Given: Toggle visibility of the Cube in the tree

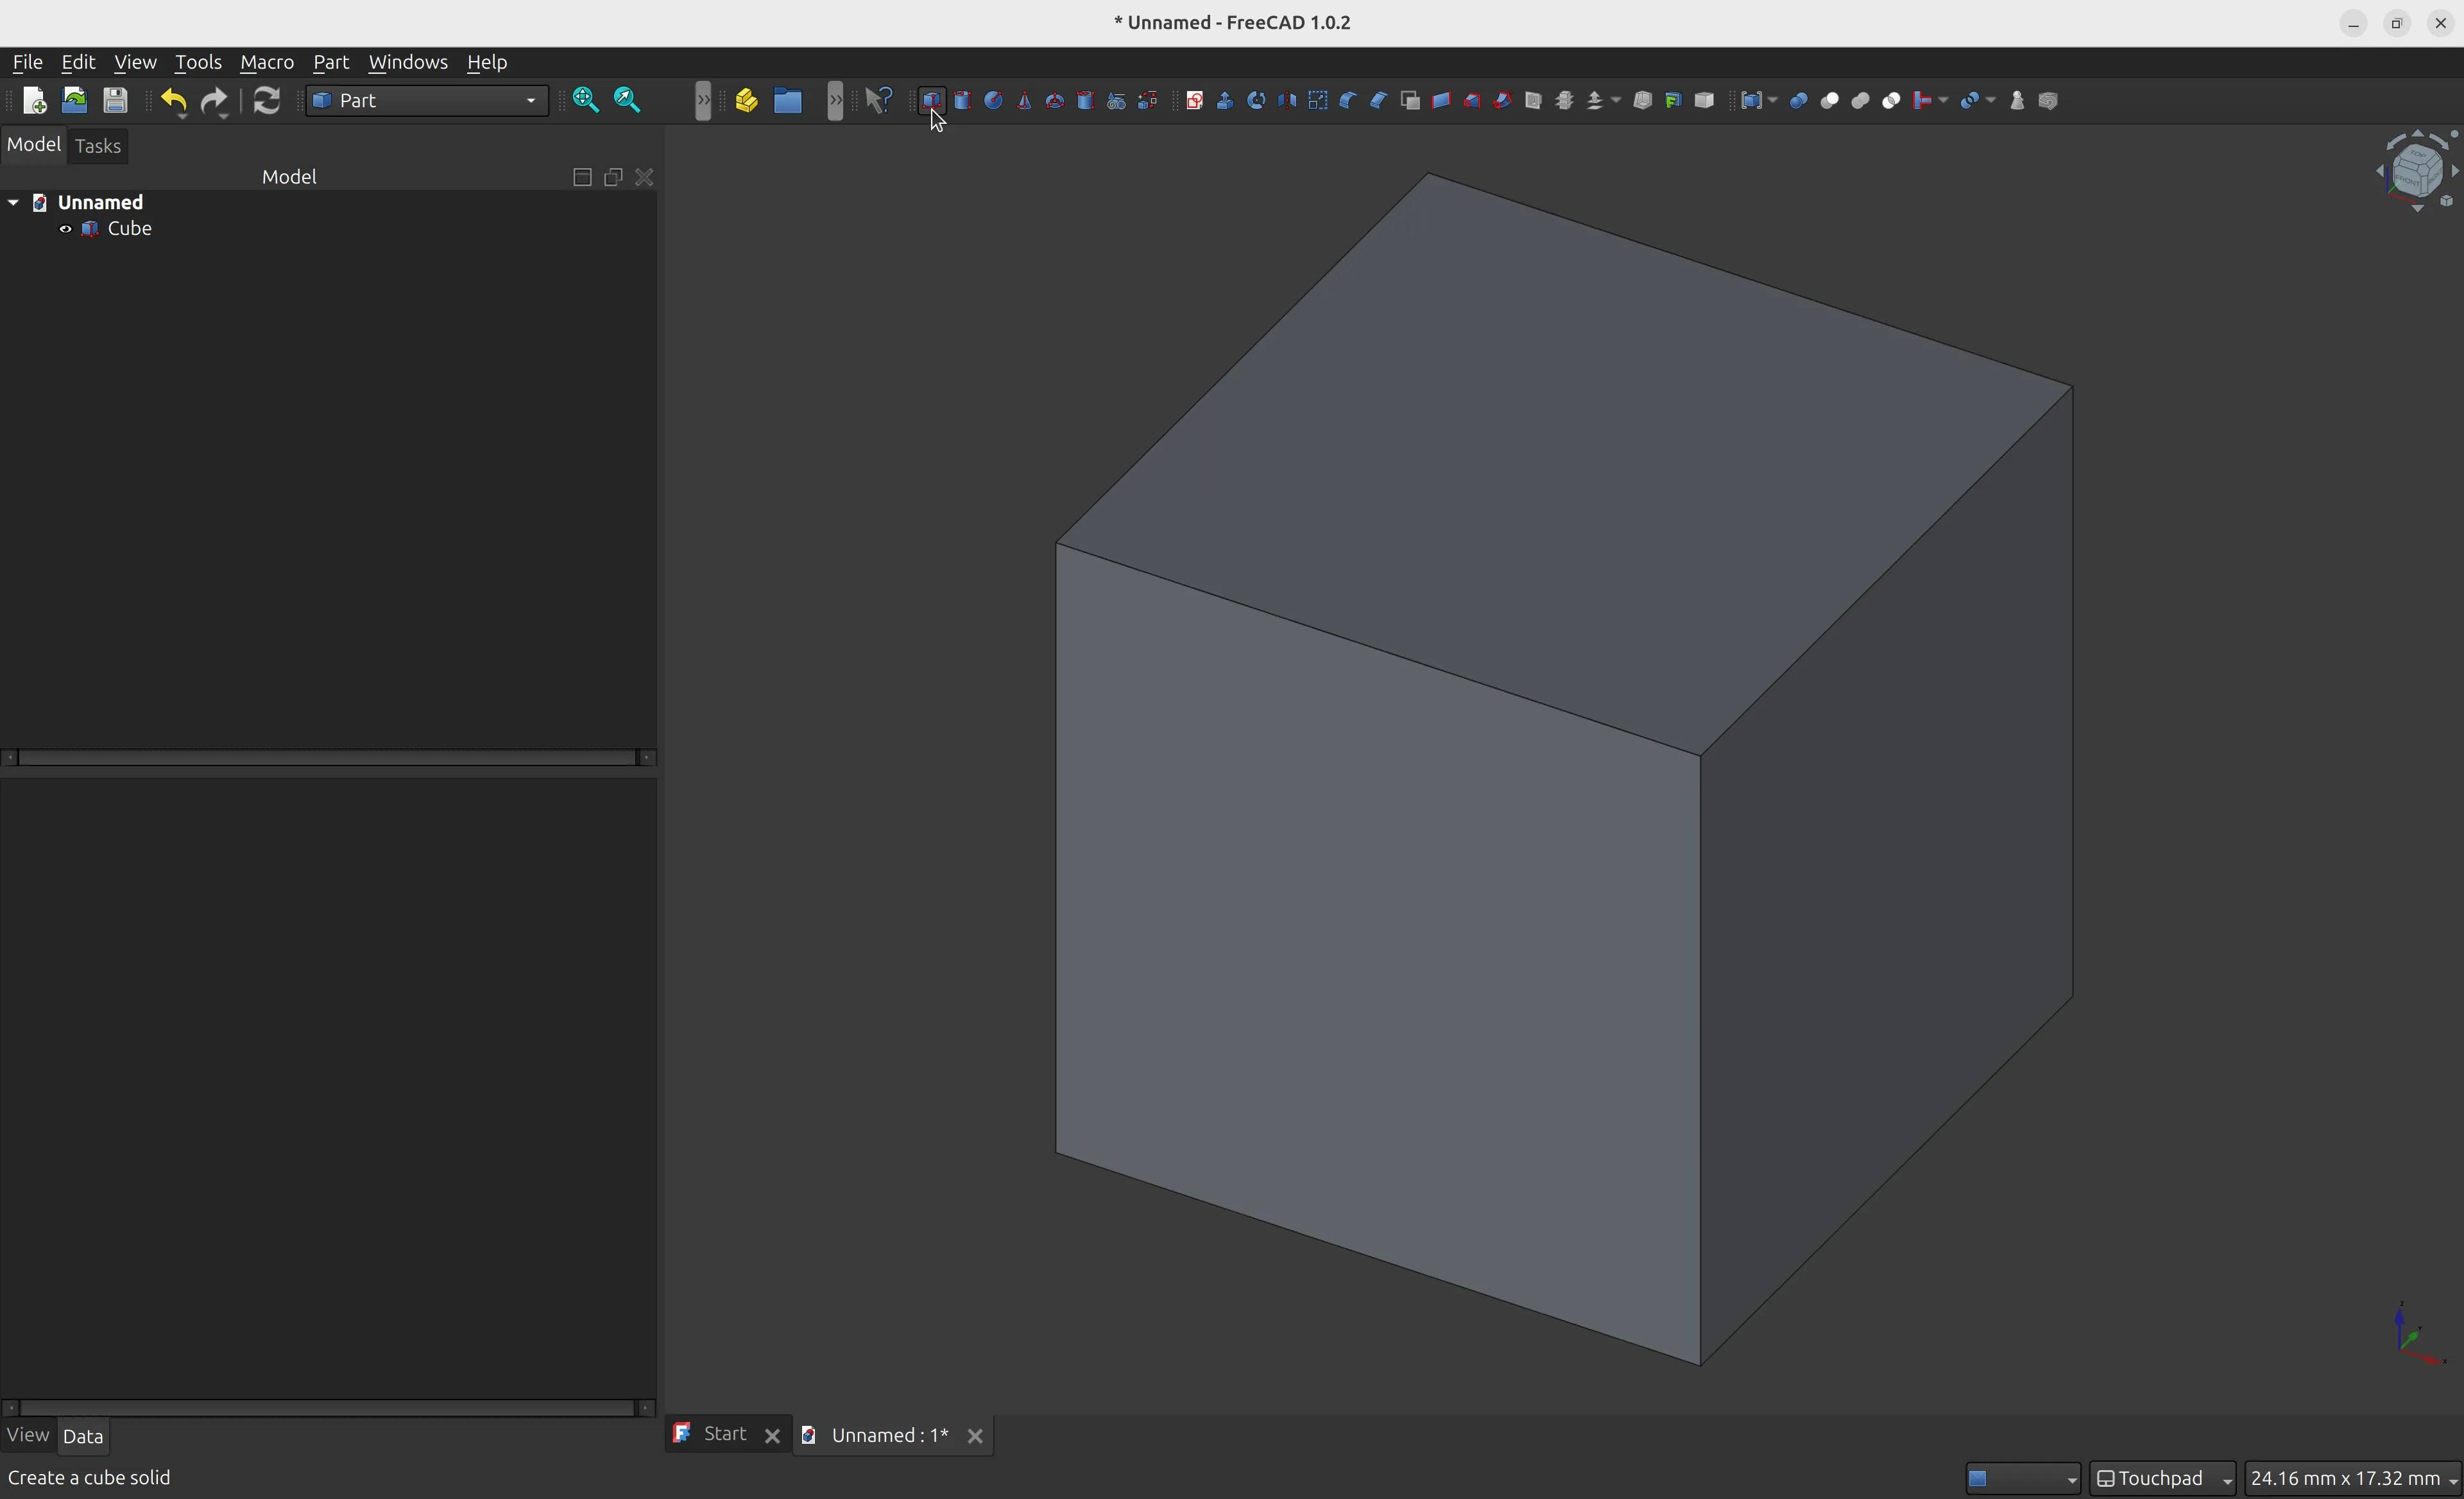Looking at the screenshot, I should (65, 229).
